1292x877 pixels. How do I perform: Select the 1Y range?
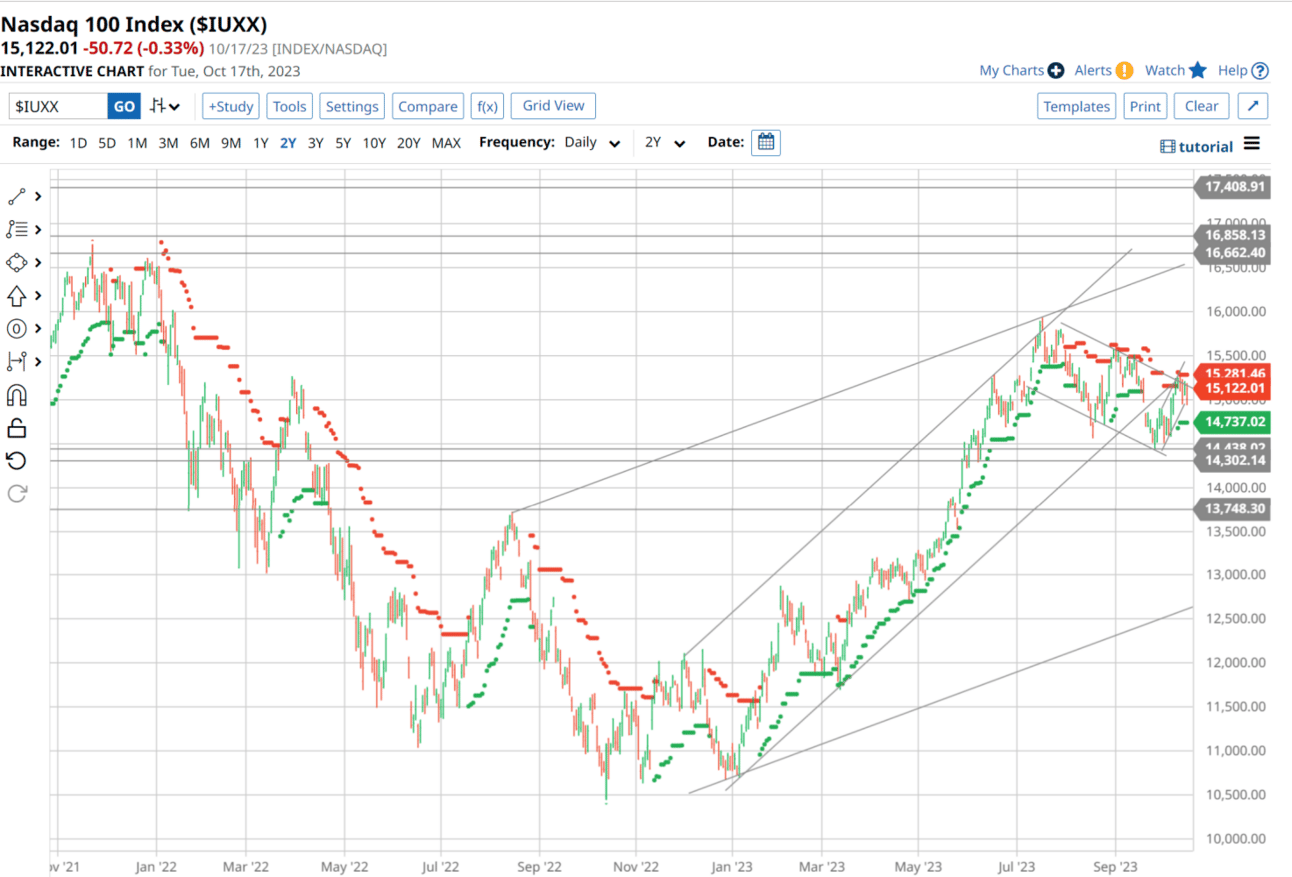[x=260, y=143]
